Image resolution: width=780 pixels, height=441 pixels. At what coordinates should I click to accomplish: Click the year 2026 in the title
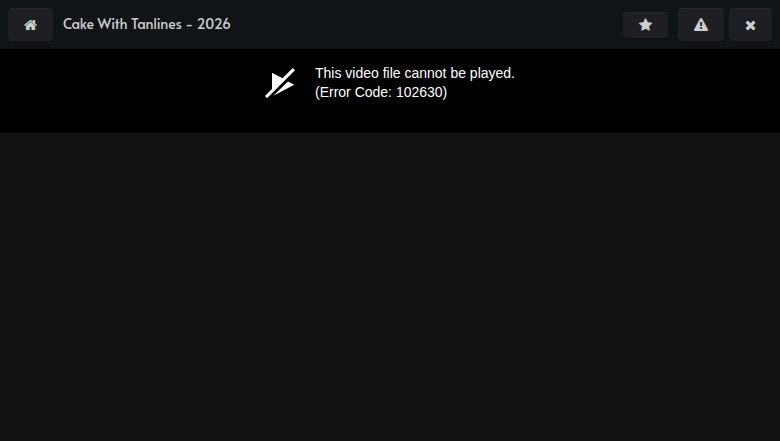tap(214, 24)
